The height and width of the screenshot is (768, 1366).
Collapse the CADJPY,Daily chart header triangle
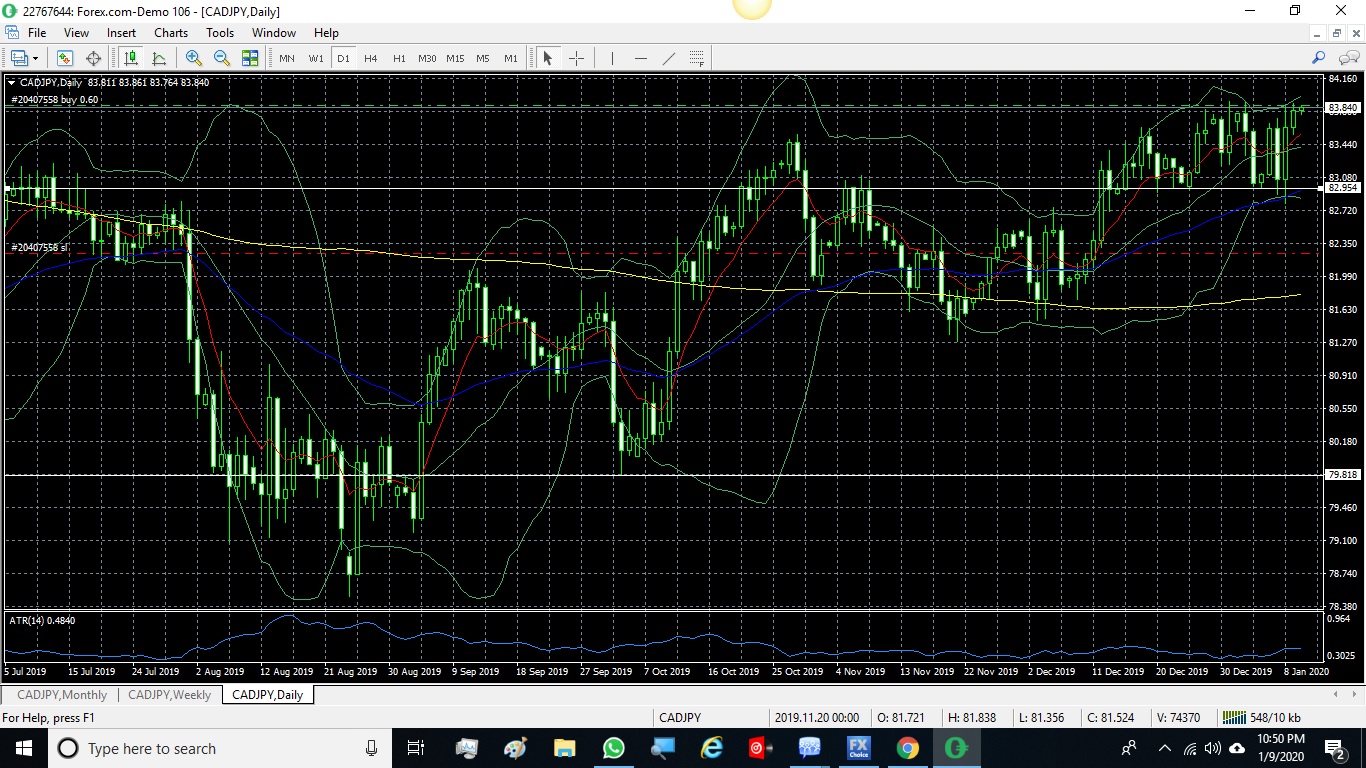click(11, 83)
